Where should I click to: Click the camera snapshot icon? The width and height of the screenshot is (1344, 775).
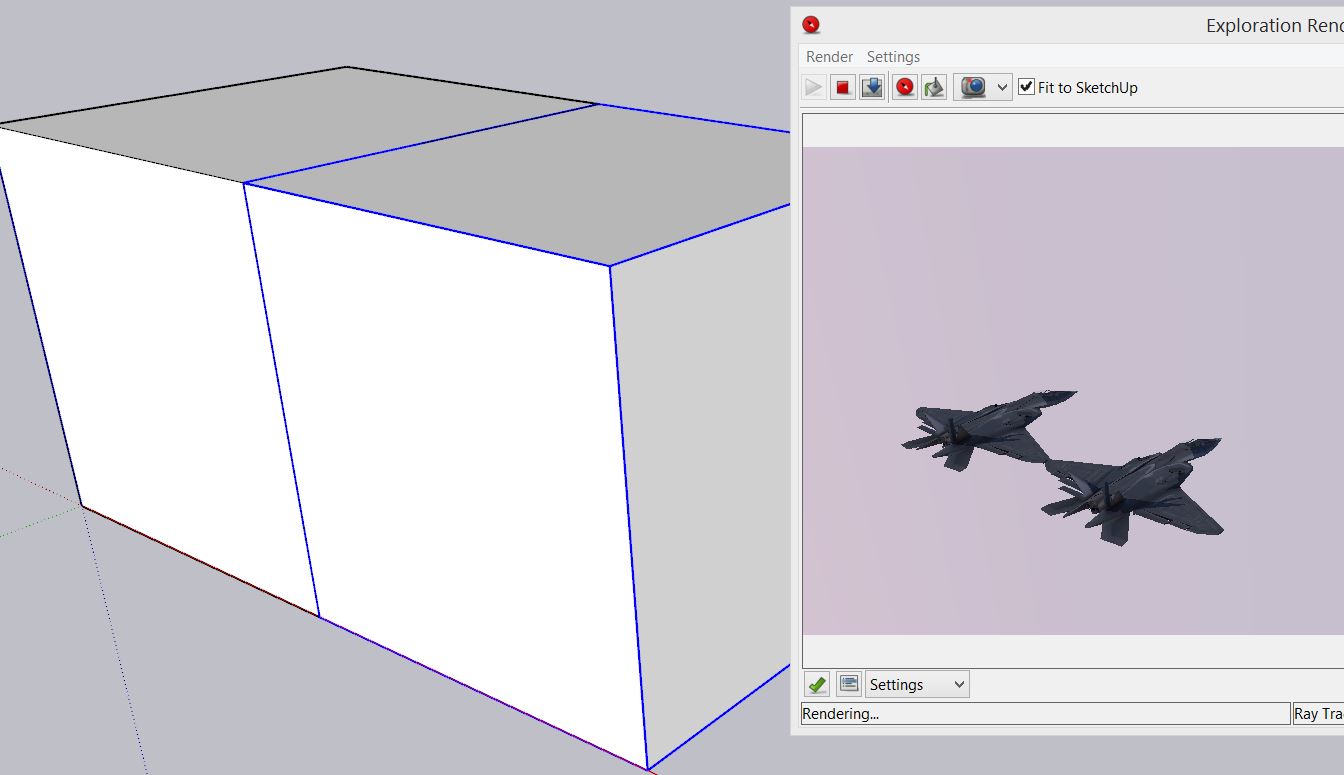coord(973,87)
